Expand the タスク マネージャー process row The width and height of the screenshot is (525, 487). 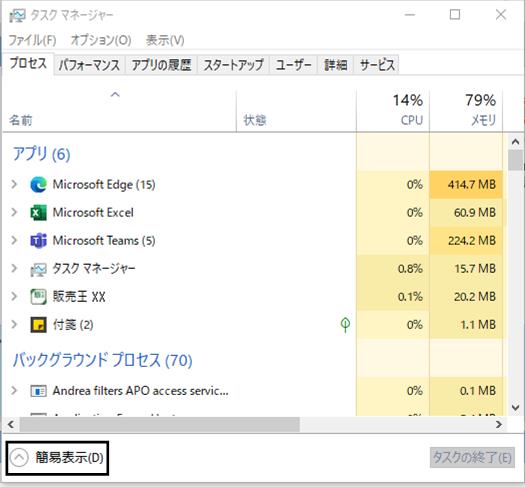pos(14,269)
